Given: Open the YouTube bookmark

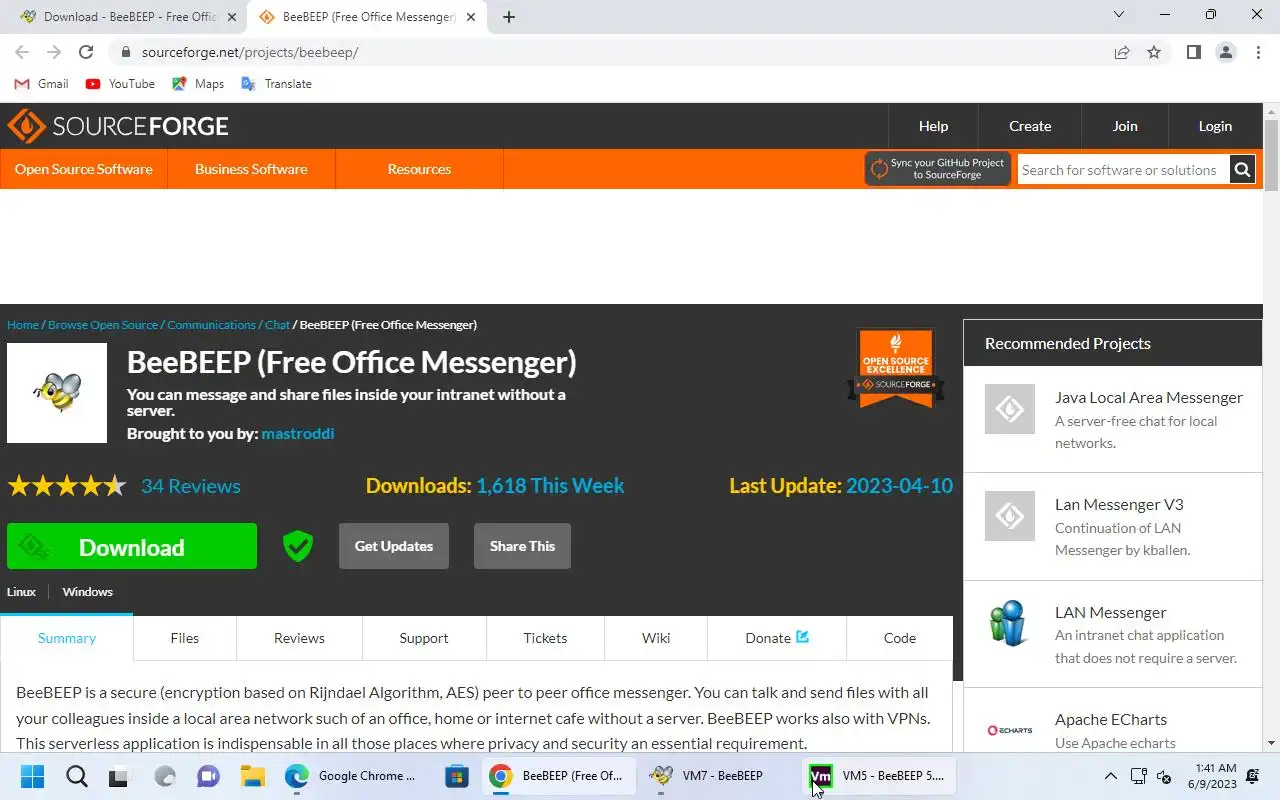Looking at the screenshot, I should [x=120, y=84].
